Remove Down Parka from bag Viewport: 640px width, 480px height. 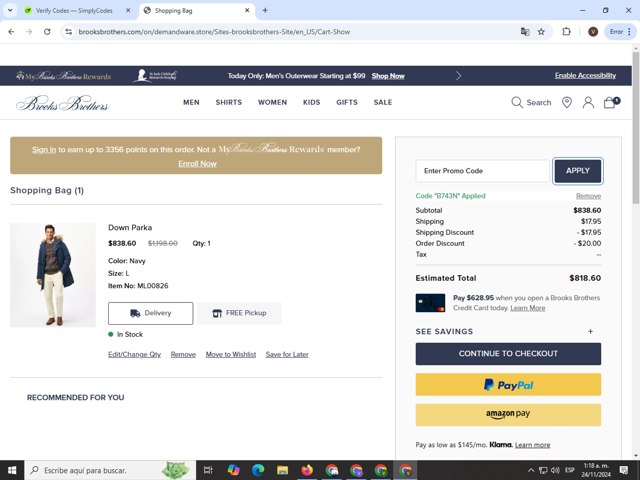pos(183,354)
